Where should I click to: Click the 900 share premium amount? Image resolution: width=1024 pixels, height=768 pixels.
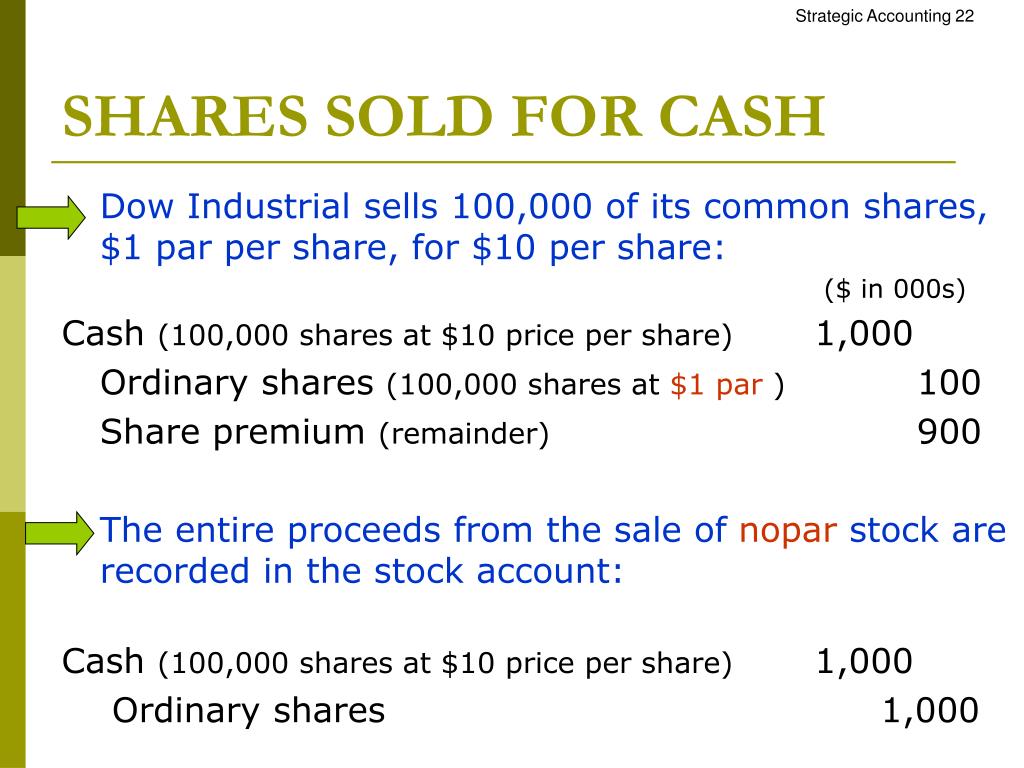tap(949, 432)
